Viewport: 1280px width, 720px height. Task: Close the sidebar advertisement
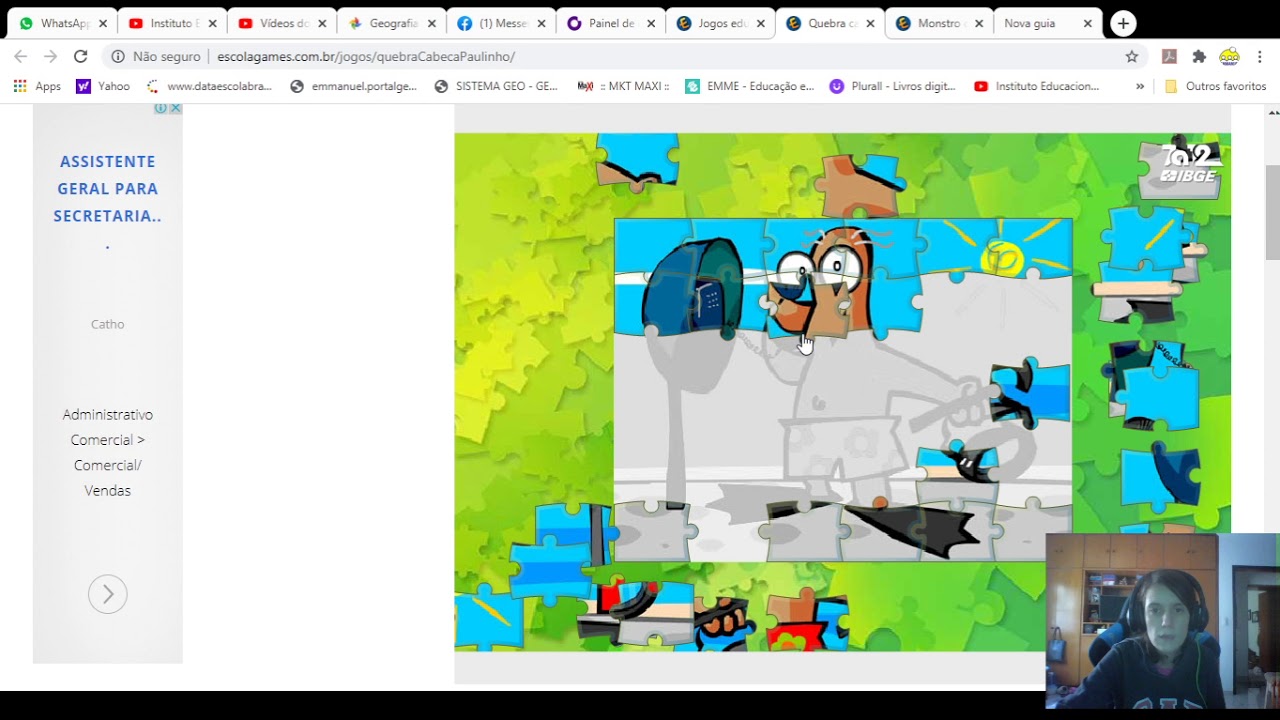[x=176, y=108]
